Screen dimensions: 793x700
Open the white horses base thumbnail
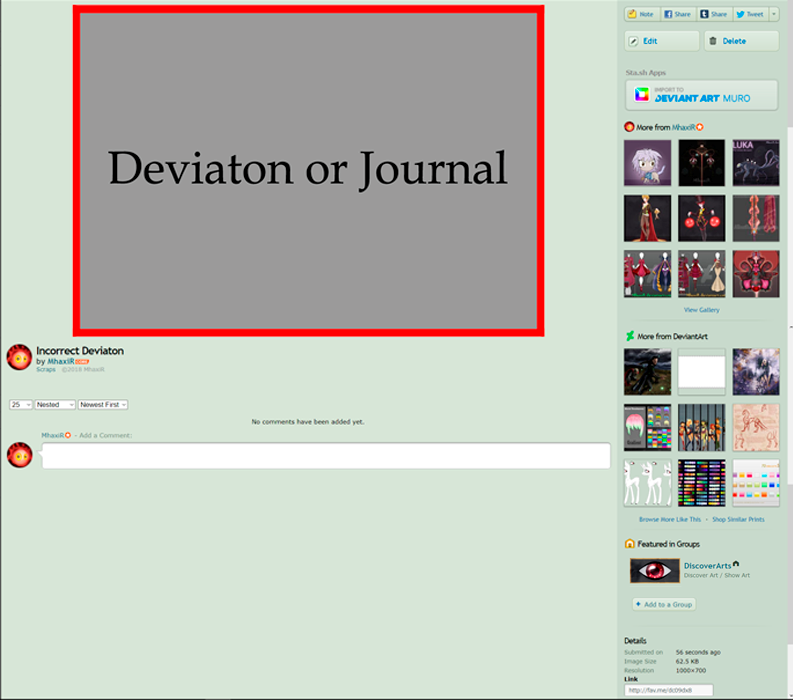coord(647,483)
